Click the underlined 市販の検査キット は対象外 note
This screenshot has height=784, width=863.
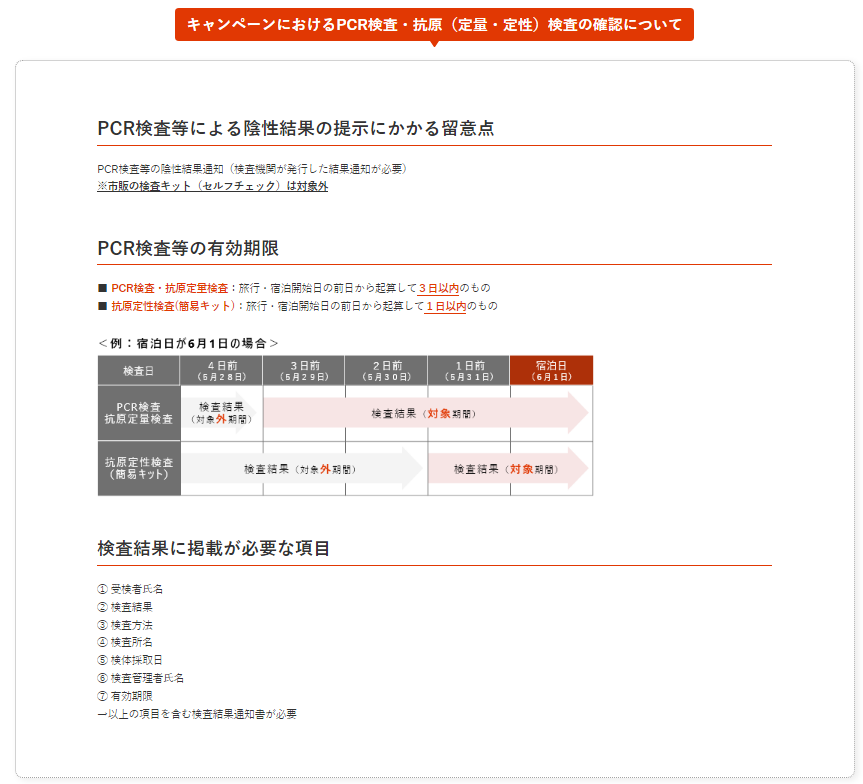click(212, 186)
